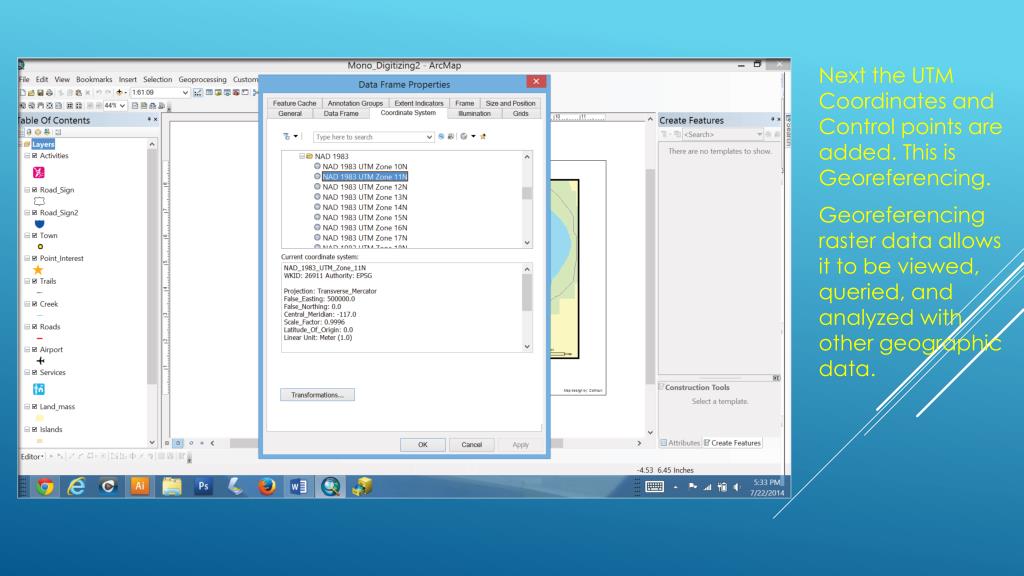Click the Airport plane symbol
Screen dimensions: 1024x576
(40, 360)
